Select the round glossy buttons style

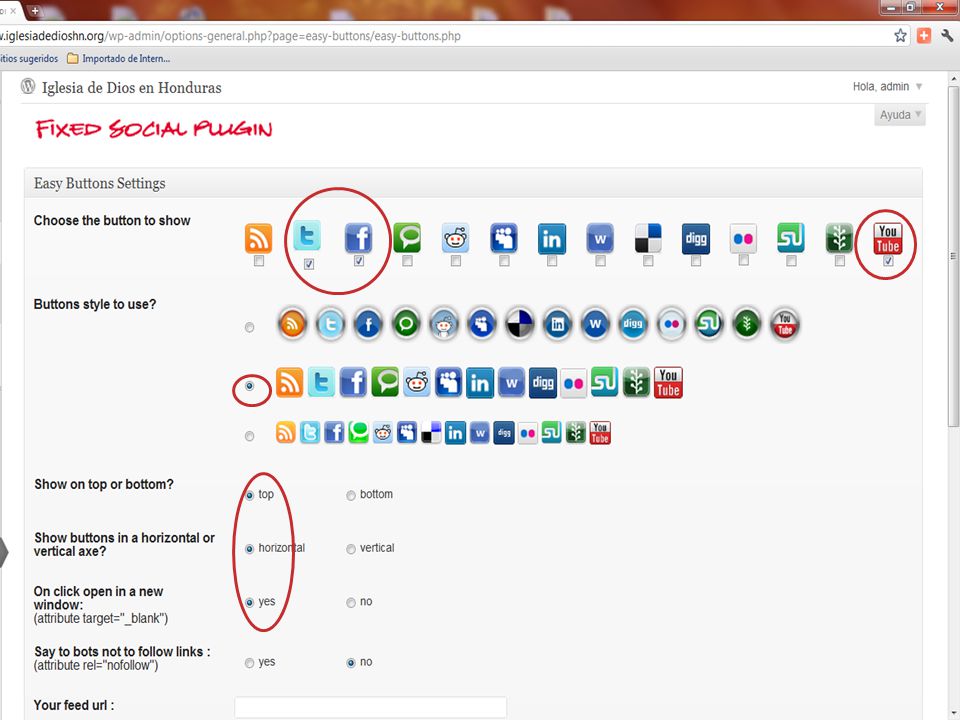[x=249, y=328]
